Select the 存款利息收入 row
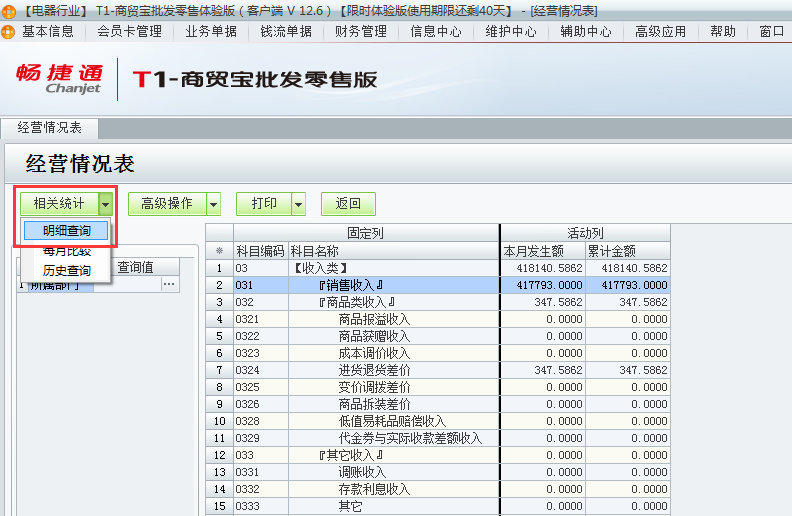The width and height of the screenshot is (792, 516). [438, 489]
